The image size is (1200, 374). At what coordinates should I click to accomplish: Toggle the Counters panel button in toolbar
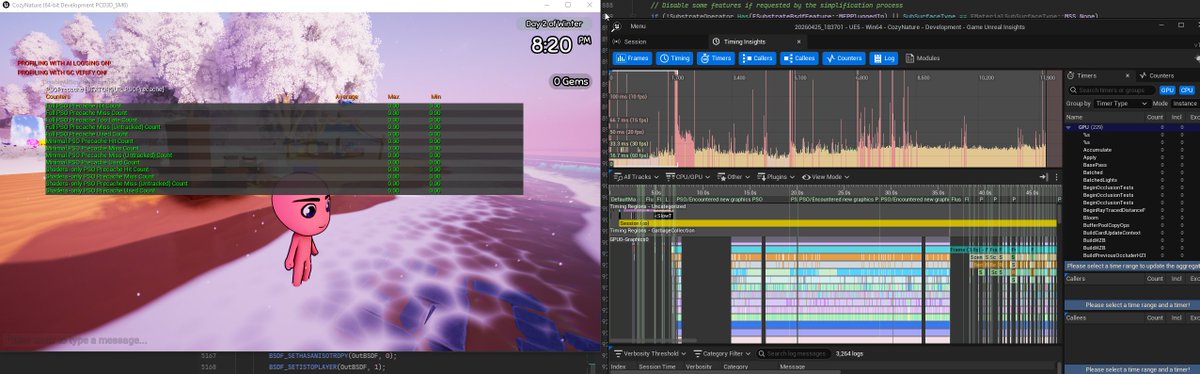tap(844, 59)
